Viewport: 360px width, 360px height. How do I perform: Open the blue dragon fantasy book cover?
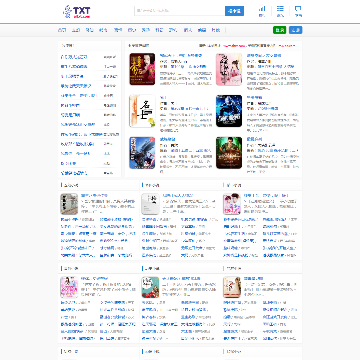(x=142, y=153)
